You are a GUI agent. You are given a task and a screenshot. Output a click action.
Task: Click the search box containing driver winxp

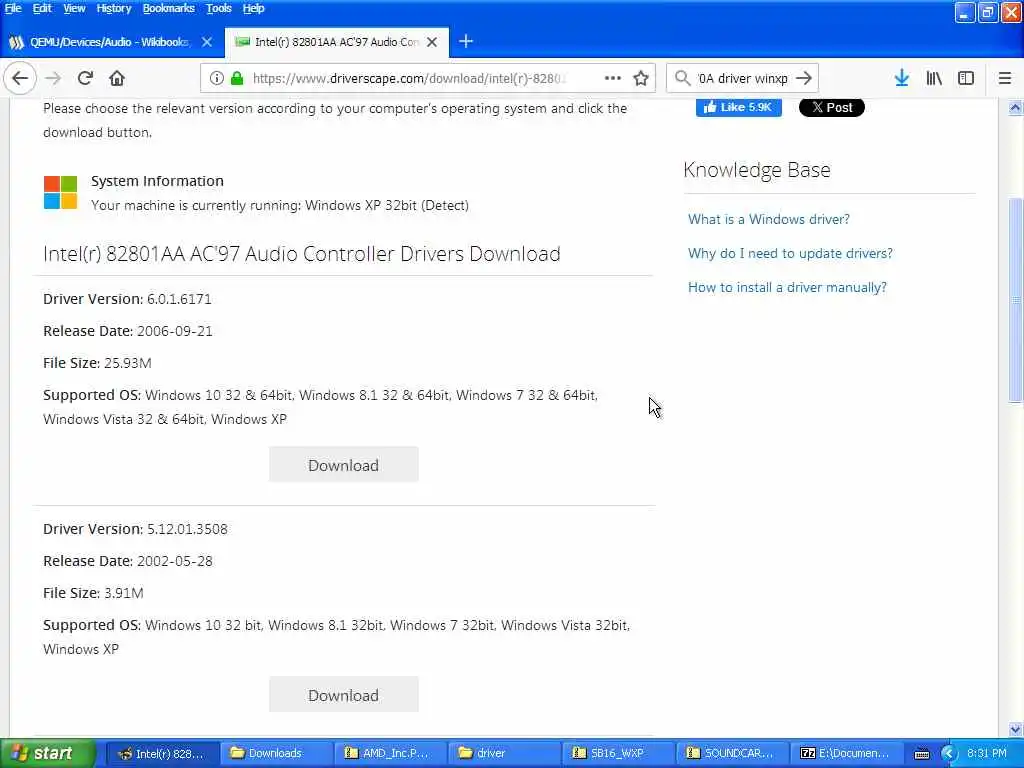click(743, 78)
